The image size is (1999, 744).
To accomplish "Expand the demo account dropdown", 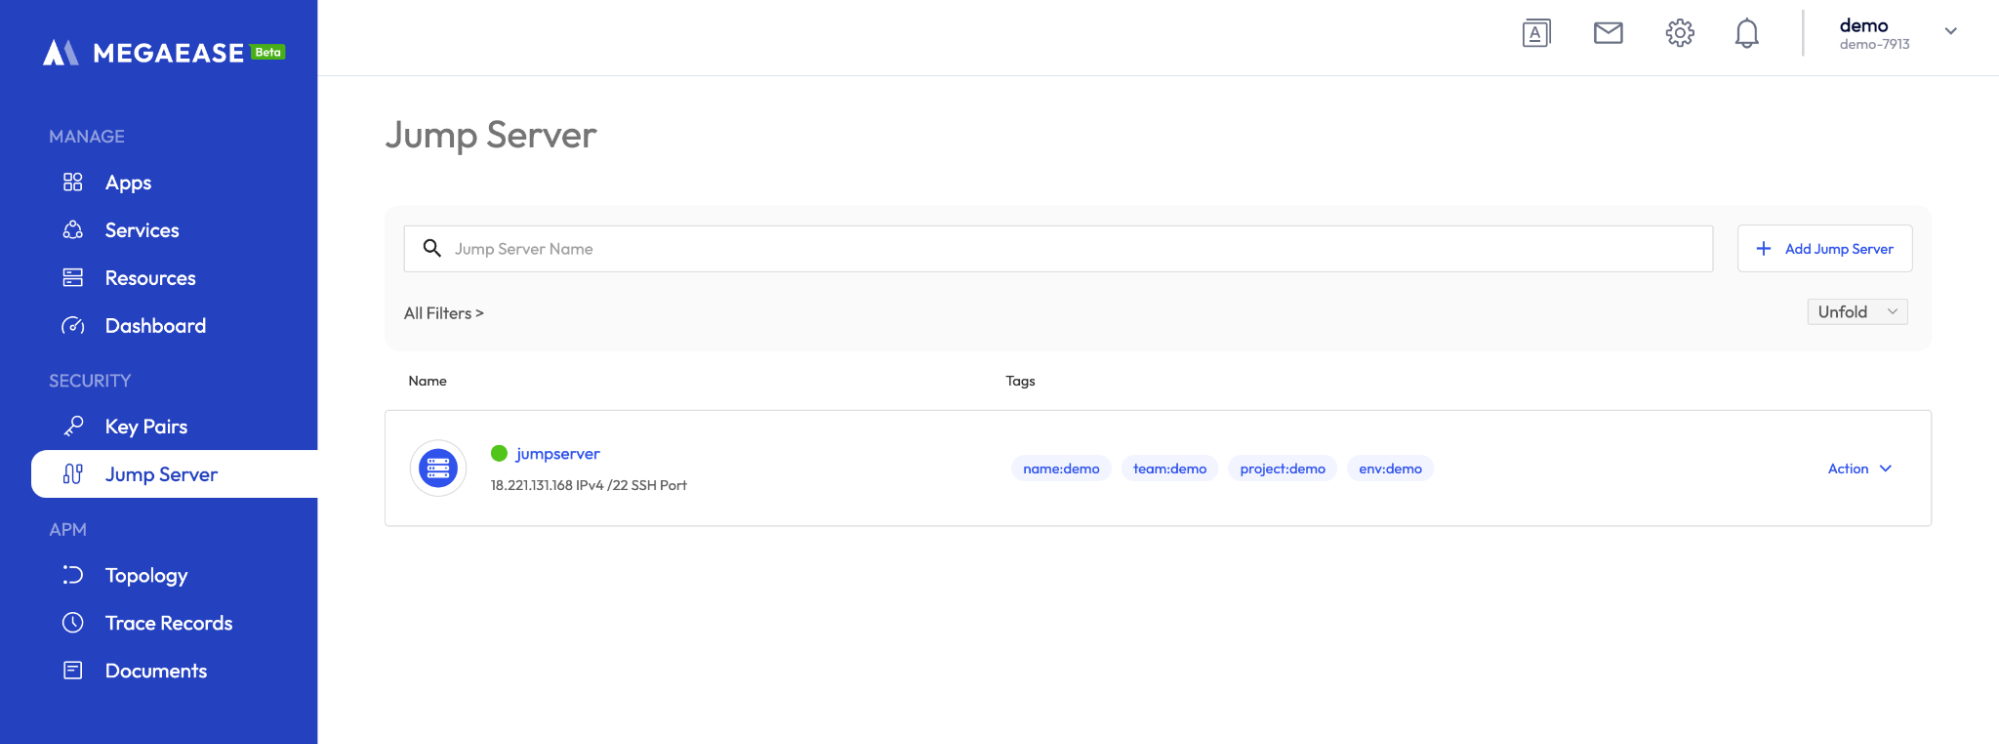I will coord(1950,32).
